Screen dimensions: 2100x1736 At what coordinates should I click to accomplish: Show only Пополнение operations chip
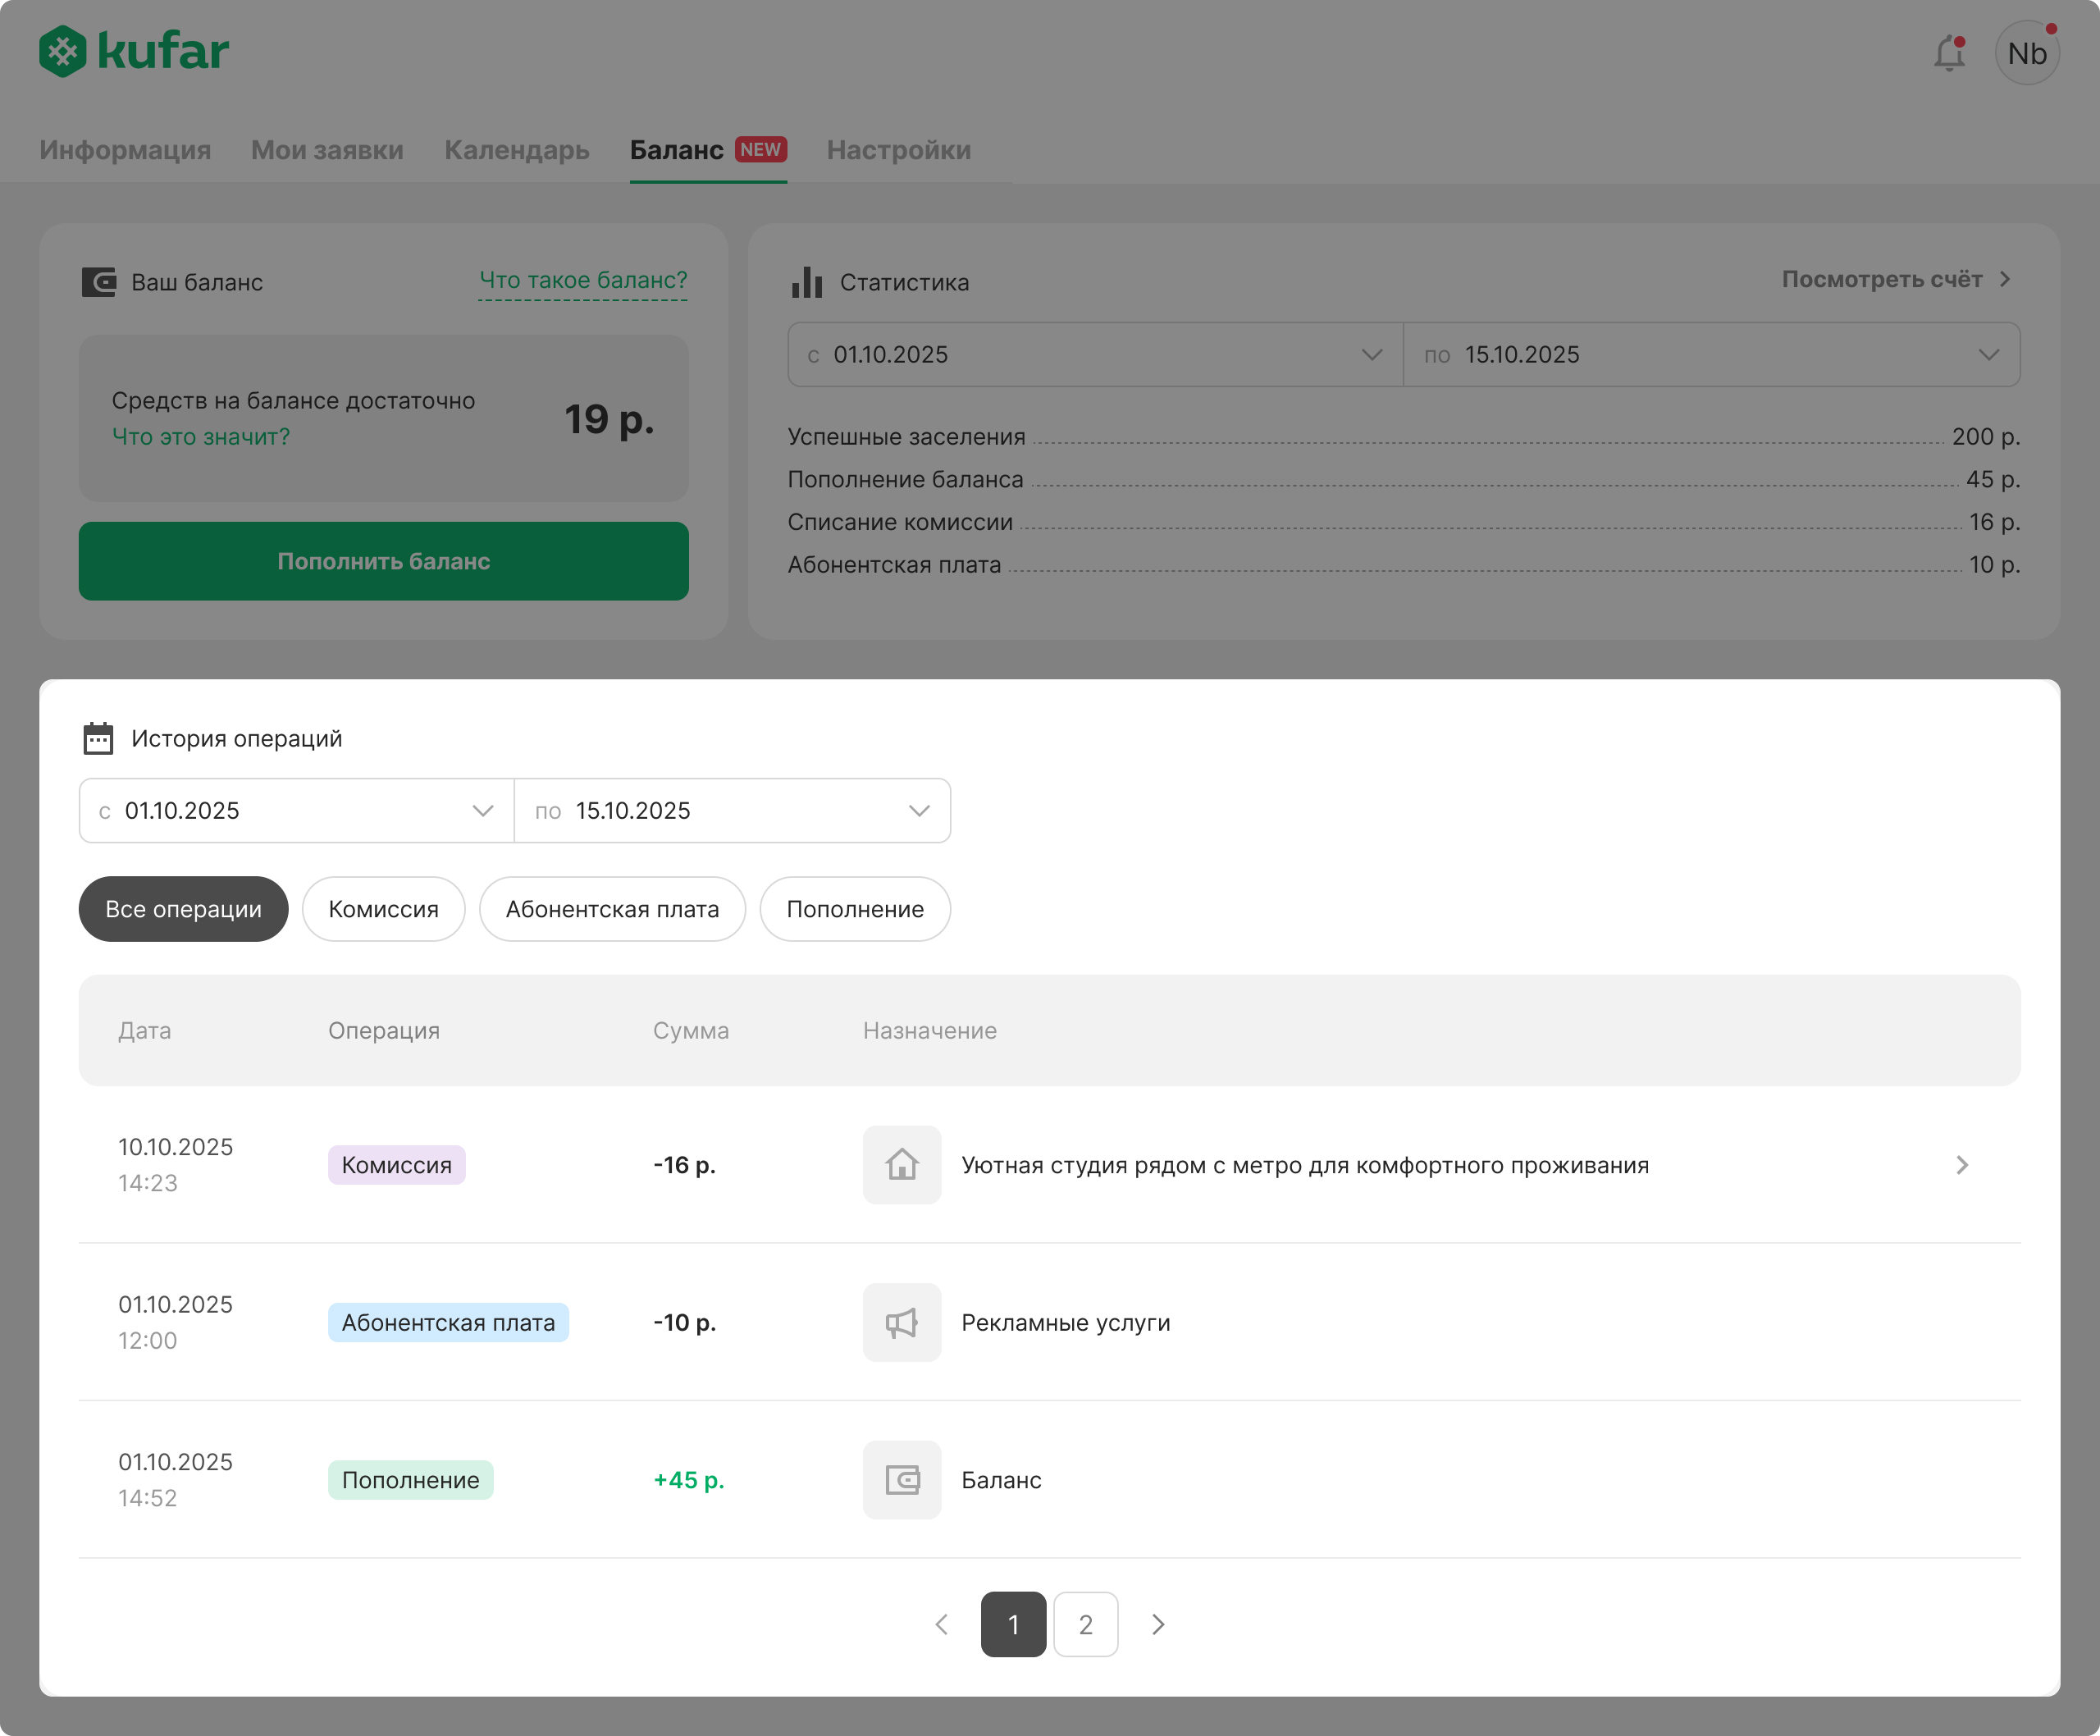pyautogui.click(x=854, y=909)
